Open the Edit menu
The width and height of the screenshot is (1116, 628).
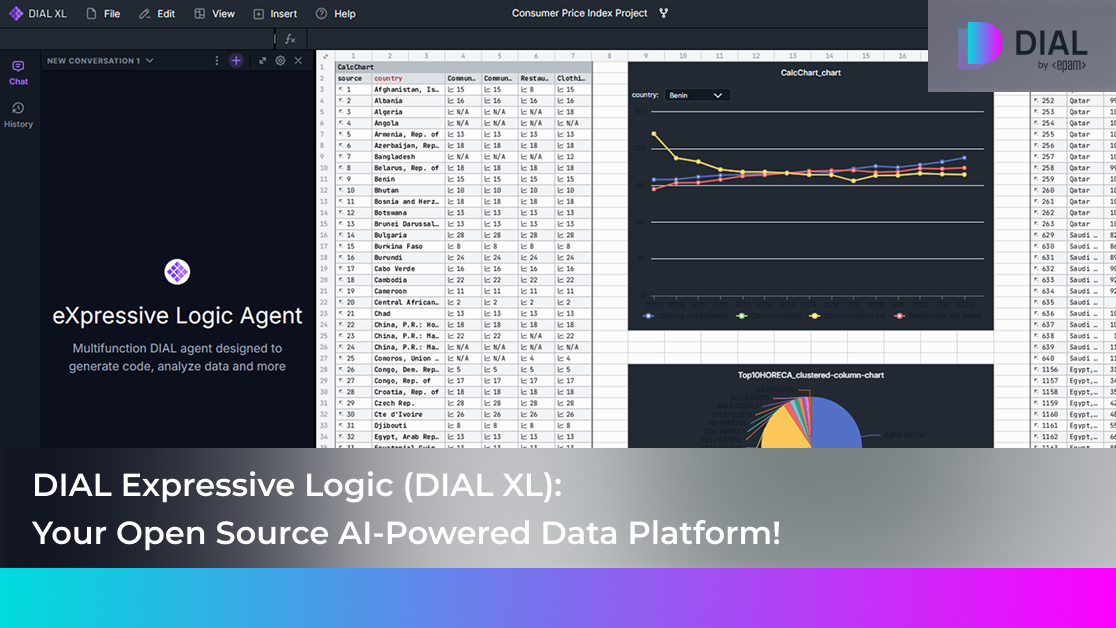click(x=157, y=14)
